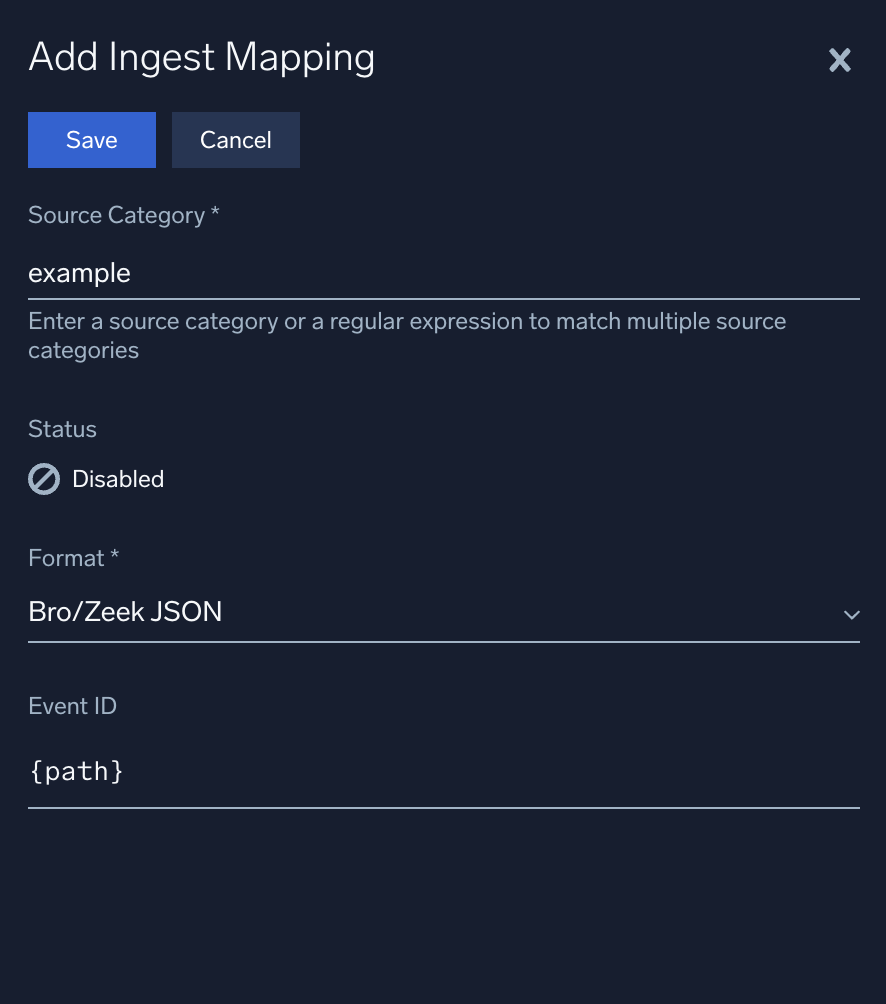Click the Source Category underline field
Viewport: 886px width, 1004px height.
[443, 273]
